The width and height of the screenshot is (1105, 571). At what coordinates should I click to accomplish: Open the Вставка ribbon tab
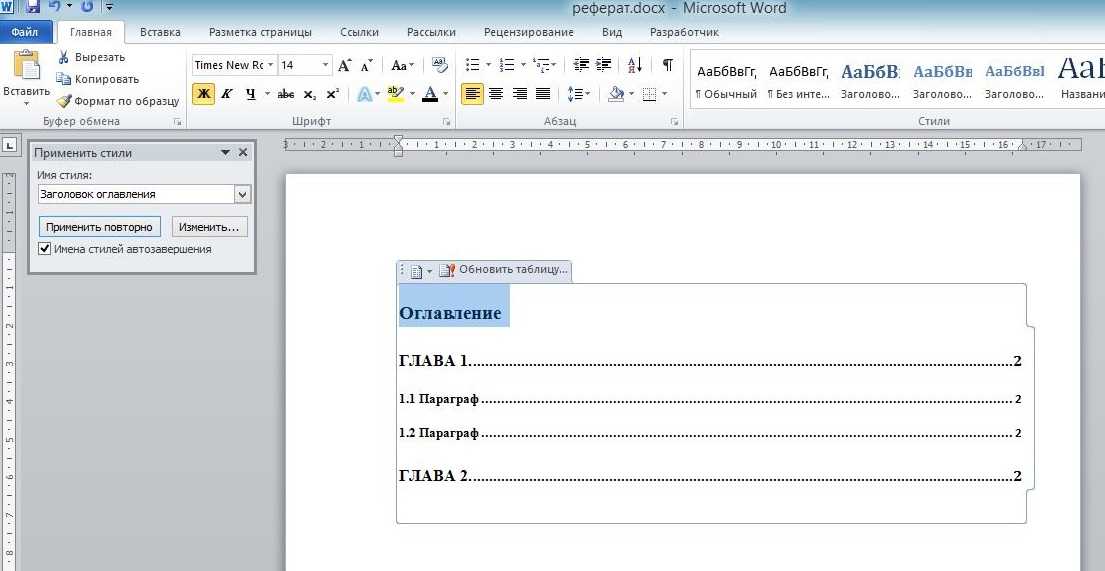point(160,32)
